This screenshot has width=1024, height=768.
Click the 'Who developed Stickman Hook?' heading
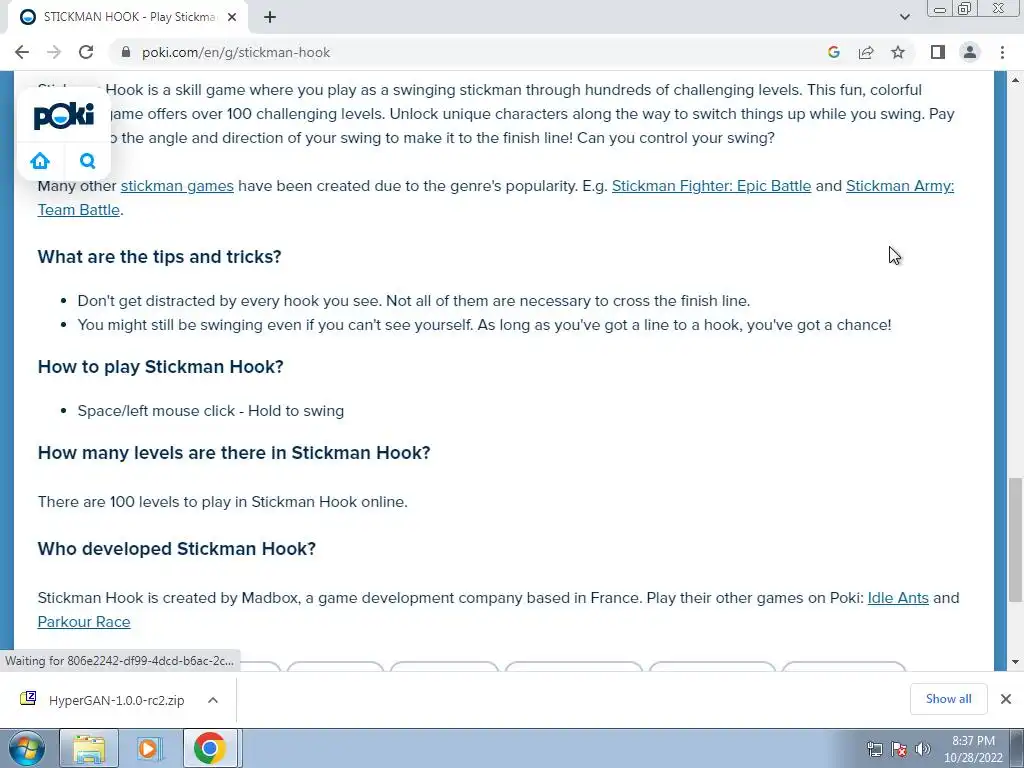[176, 549]
